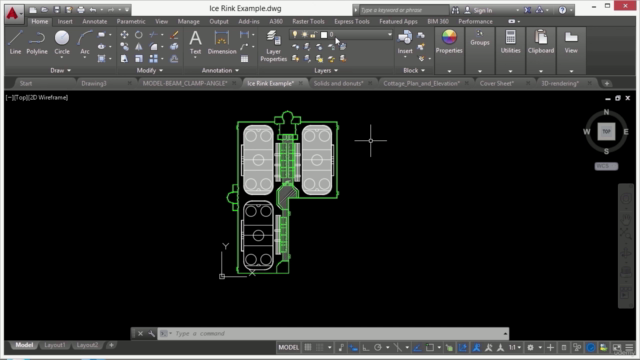Toggle object snap tracking in status bar

click(x=417, y=347)
